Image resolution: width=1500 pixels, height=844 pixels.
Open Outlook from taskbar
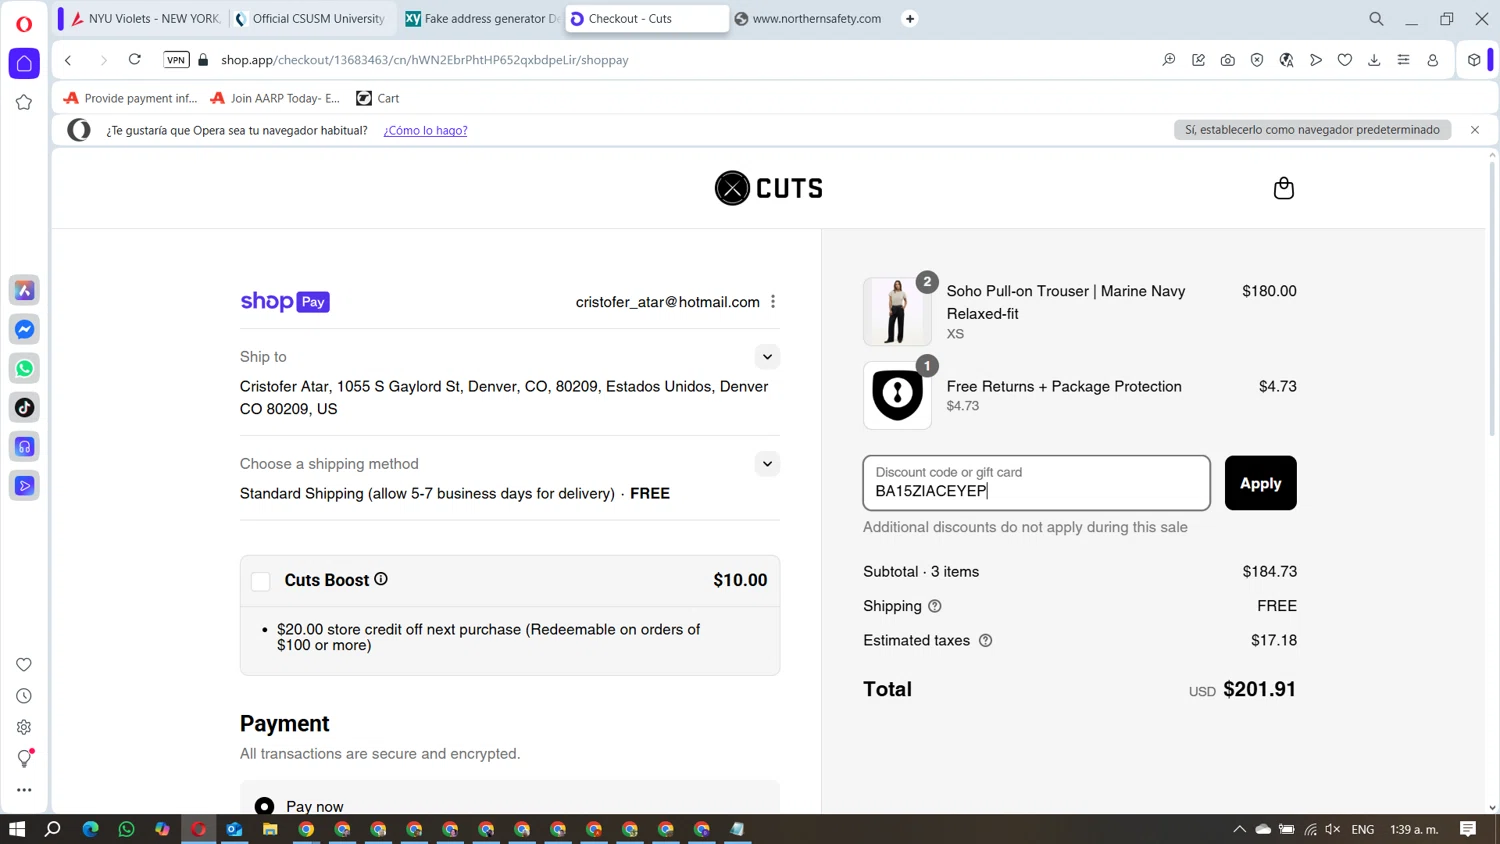point(234,829)
